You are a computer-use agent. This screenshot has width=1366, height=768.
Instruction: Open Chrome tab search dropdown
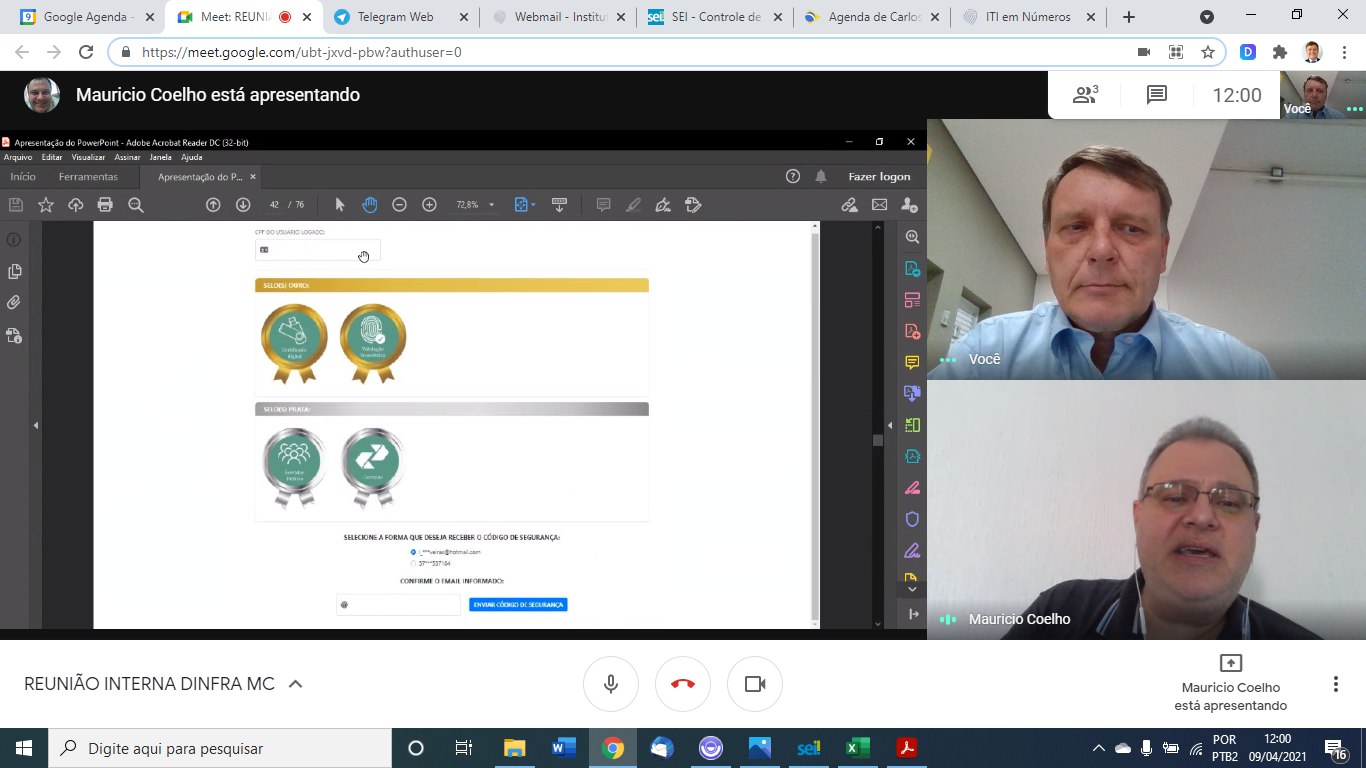coord(1207,17)
